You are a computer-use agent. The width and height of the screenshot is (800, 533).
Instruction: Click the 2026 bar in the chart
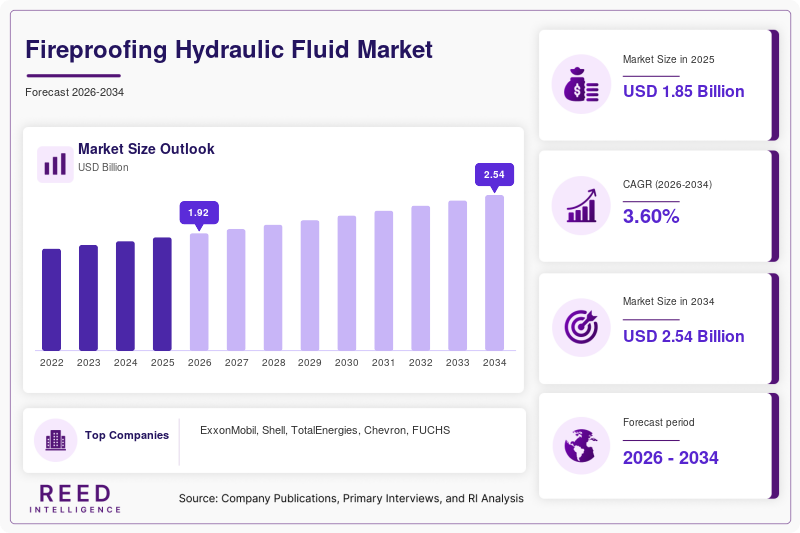tap(199, 292)
